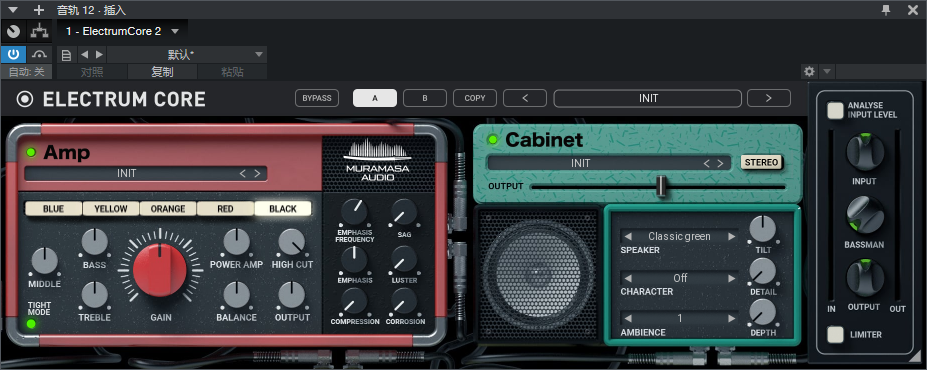Toggle the Amp section green power LED
Viewport: 927px width, 370px height.
click(x=31, y=152)
